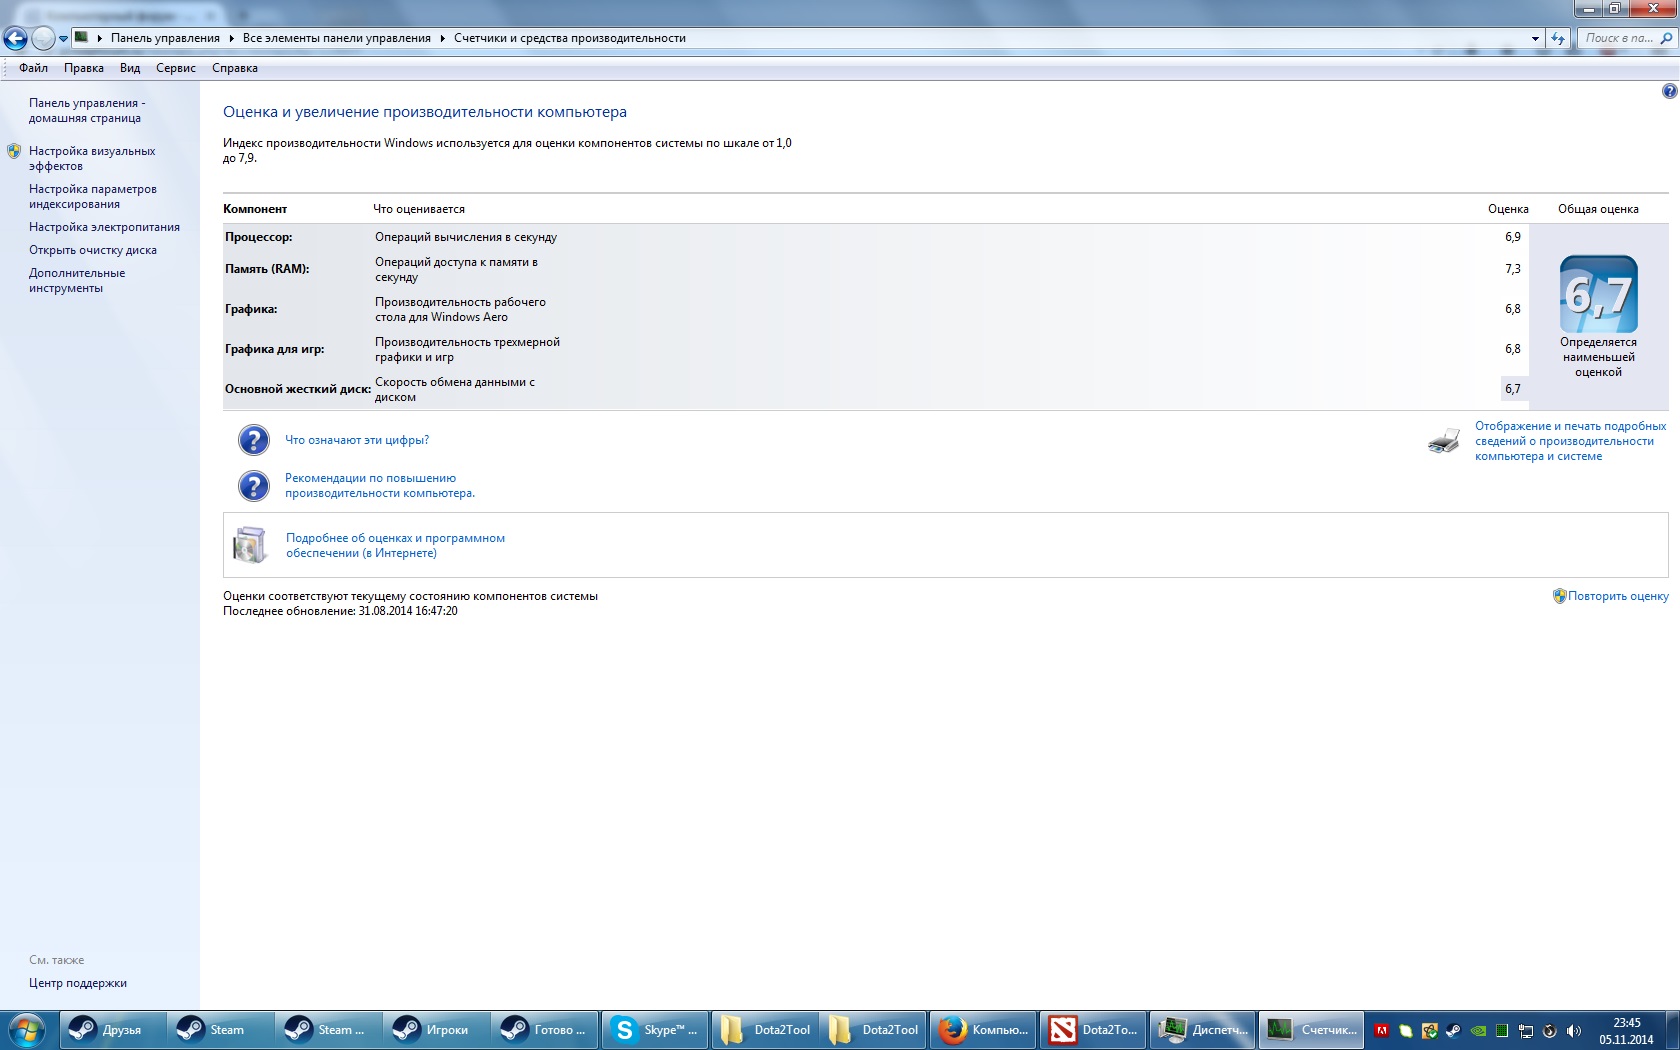Screen dimensions: 1680x1050
Task: Click the software box icon for online details
Action: pos(250,545)
